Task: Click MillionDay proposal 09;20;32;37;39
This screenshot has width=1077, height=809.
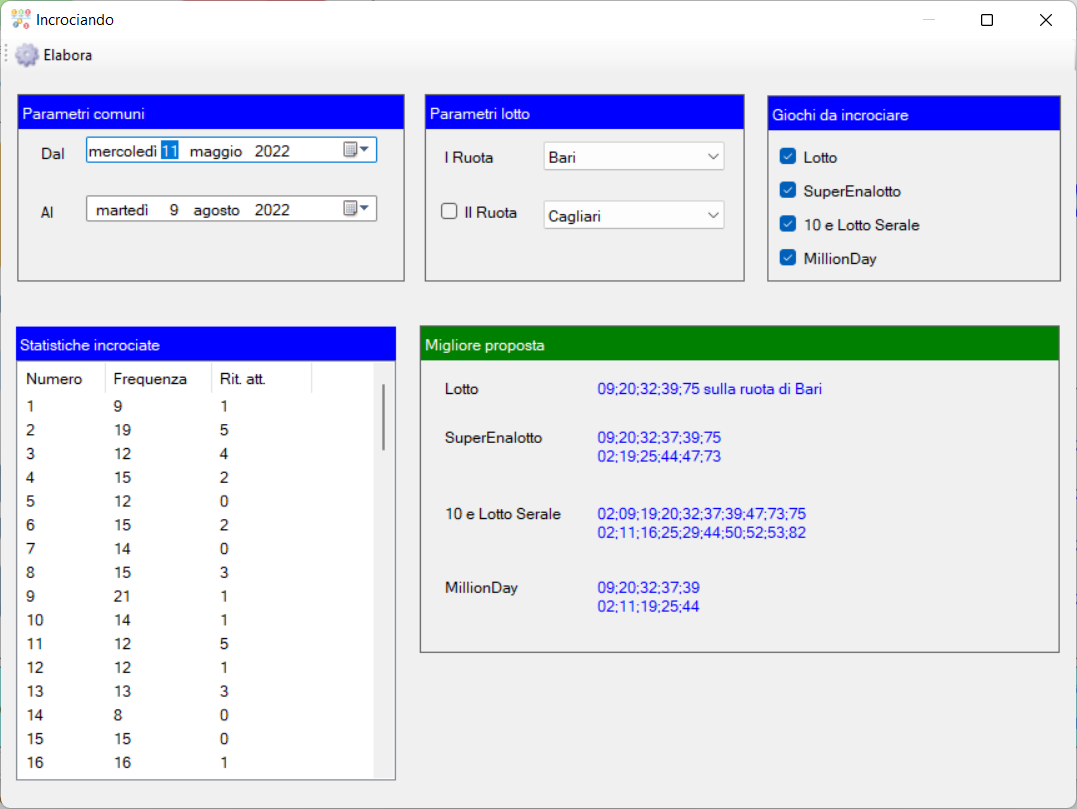Action: [x=648, y=587]
